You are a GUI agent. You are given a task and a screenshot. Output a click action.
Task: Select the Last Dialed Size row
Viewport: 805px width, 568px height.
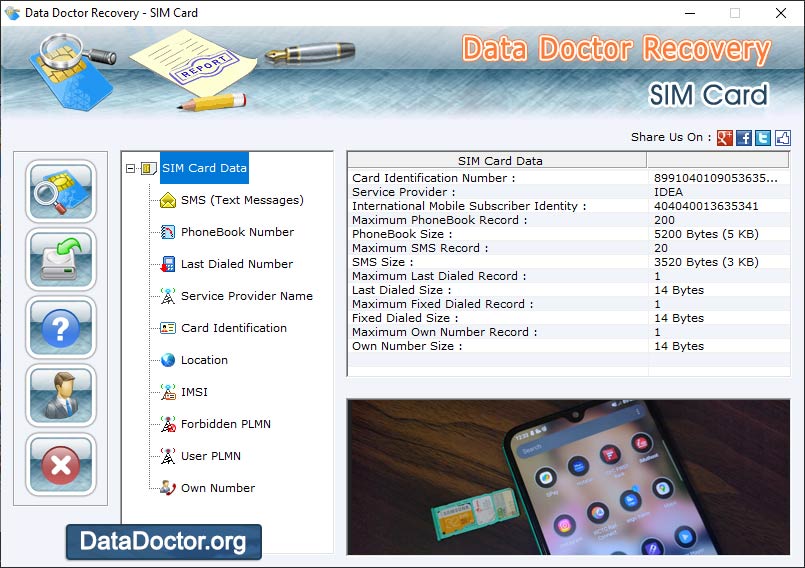[x=568, y=290]
